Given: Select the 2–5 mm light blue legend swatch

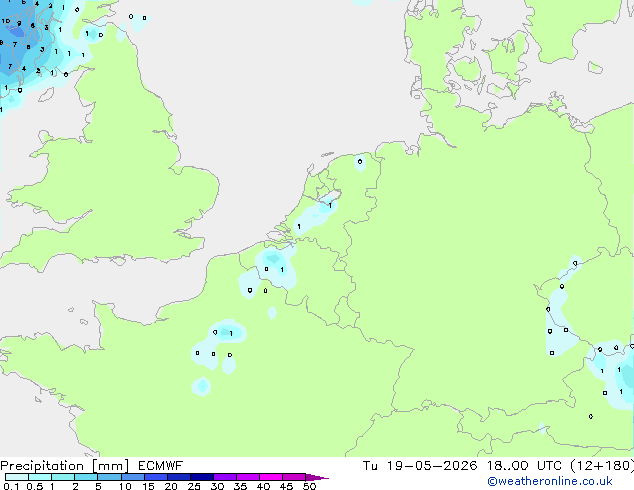Looking at the screenshot, I should tap(86, 477).
